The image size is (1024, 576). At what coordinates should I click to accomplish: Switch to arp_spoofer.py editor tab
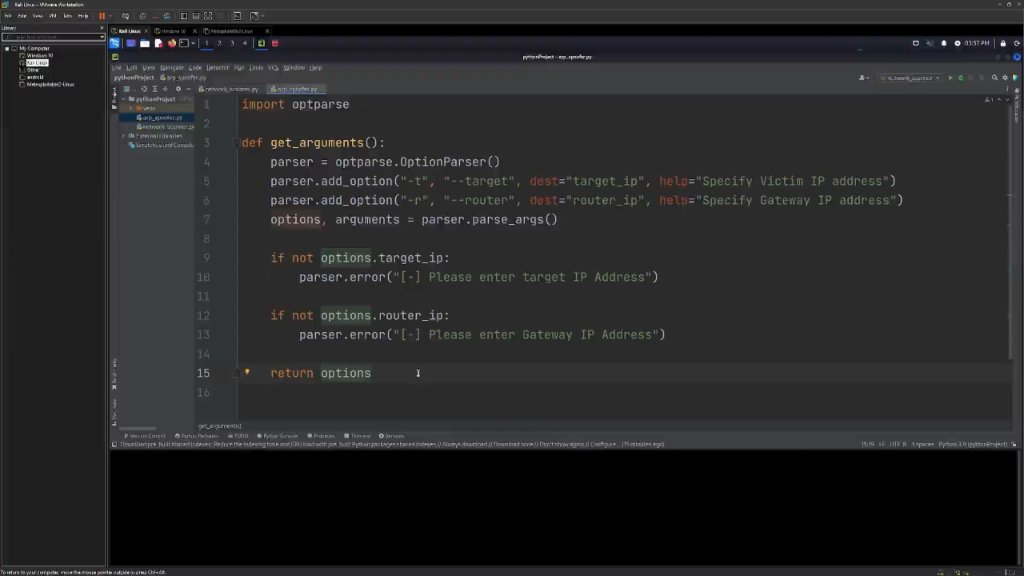tap(296, 89)
